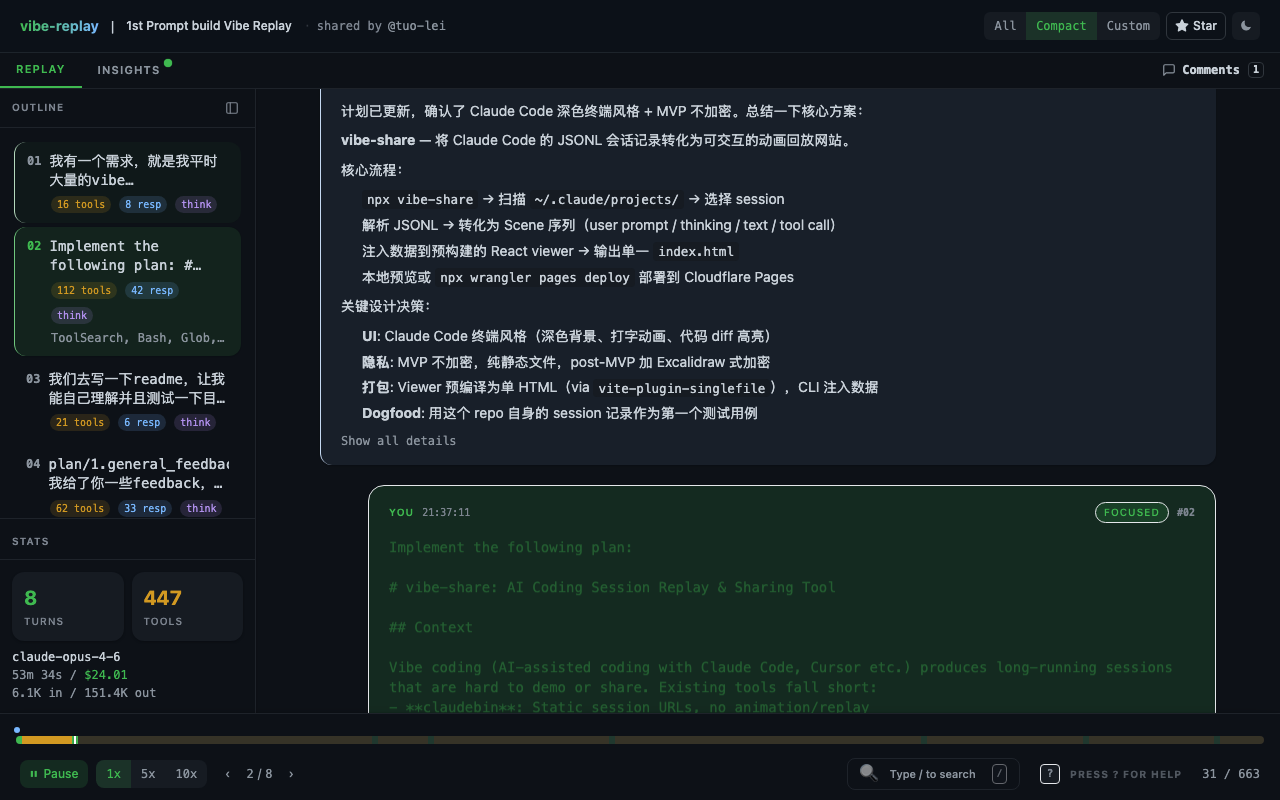
Task: Set playback speed to 10x
Action: point(186,773)
